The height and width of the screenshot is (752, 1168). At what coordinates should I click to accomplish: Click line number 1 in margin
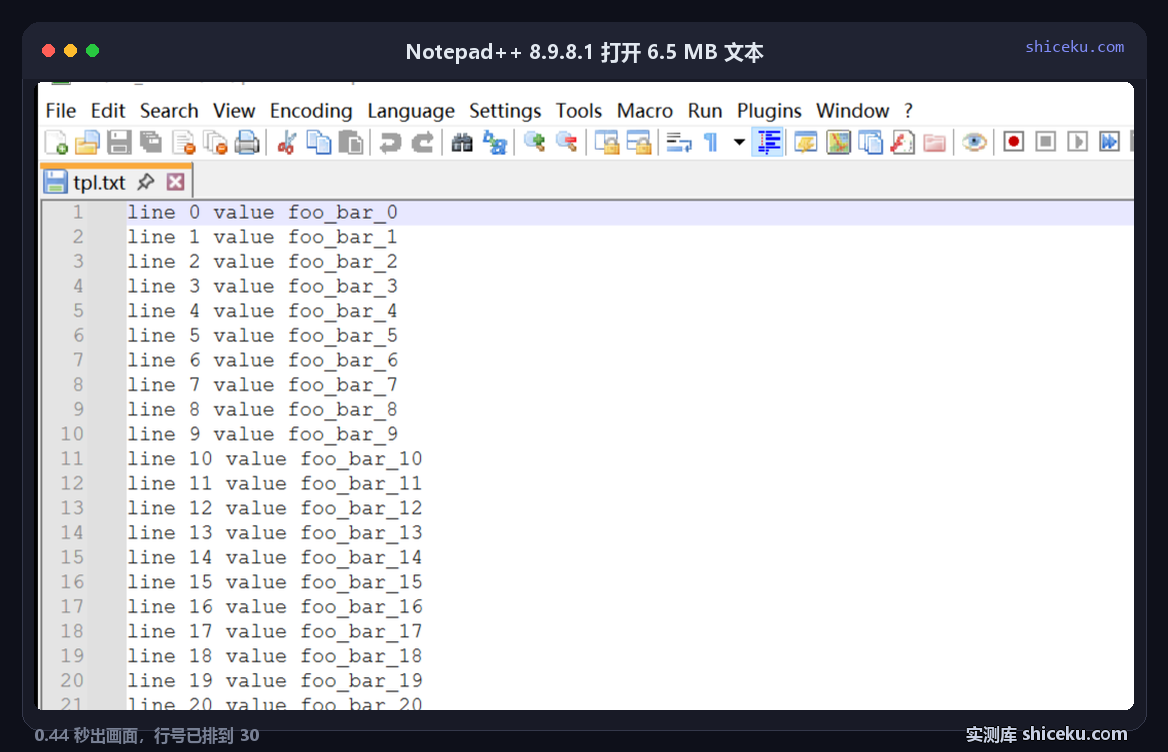[x=78, y=212]
